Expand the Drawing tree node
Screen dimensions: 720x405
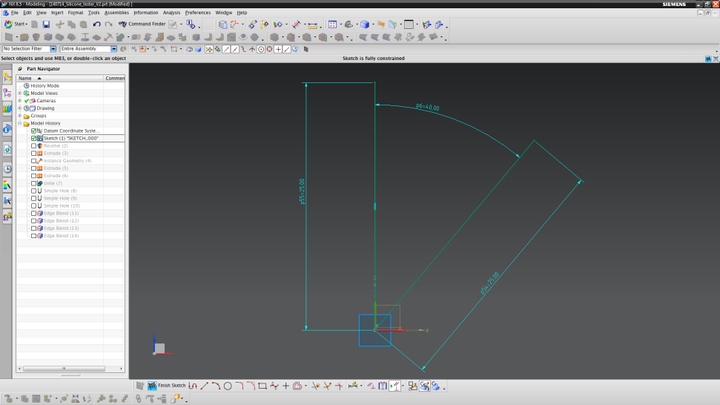click(20, 108)
